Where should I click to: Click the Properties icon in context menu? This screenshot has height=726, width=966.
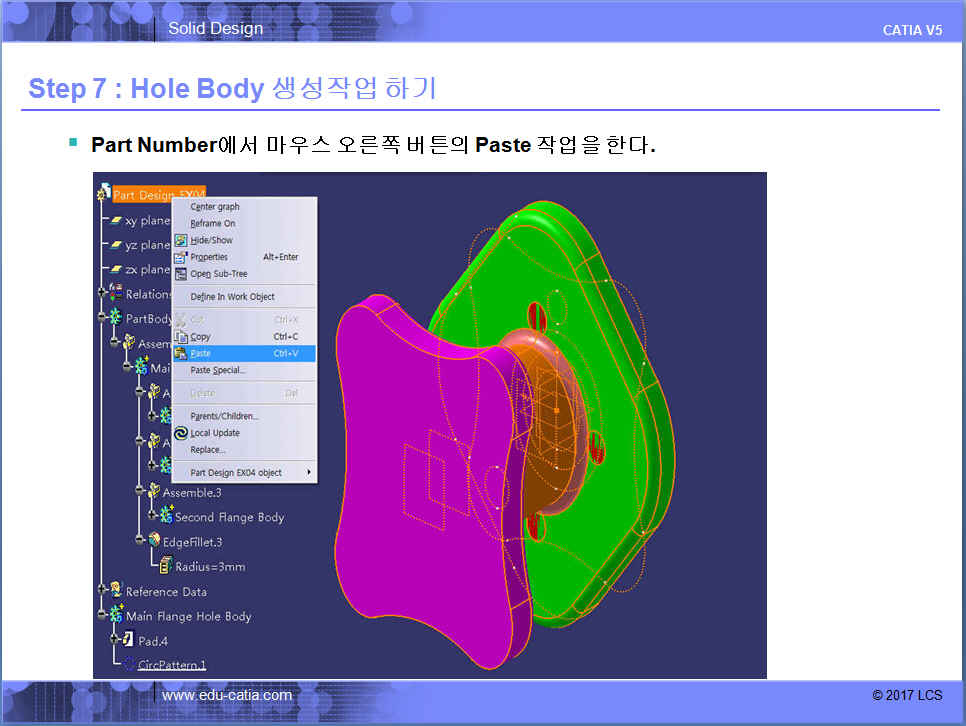(181, 257)
